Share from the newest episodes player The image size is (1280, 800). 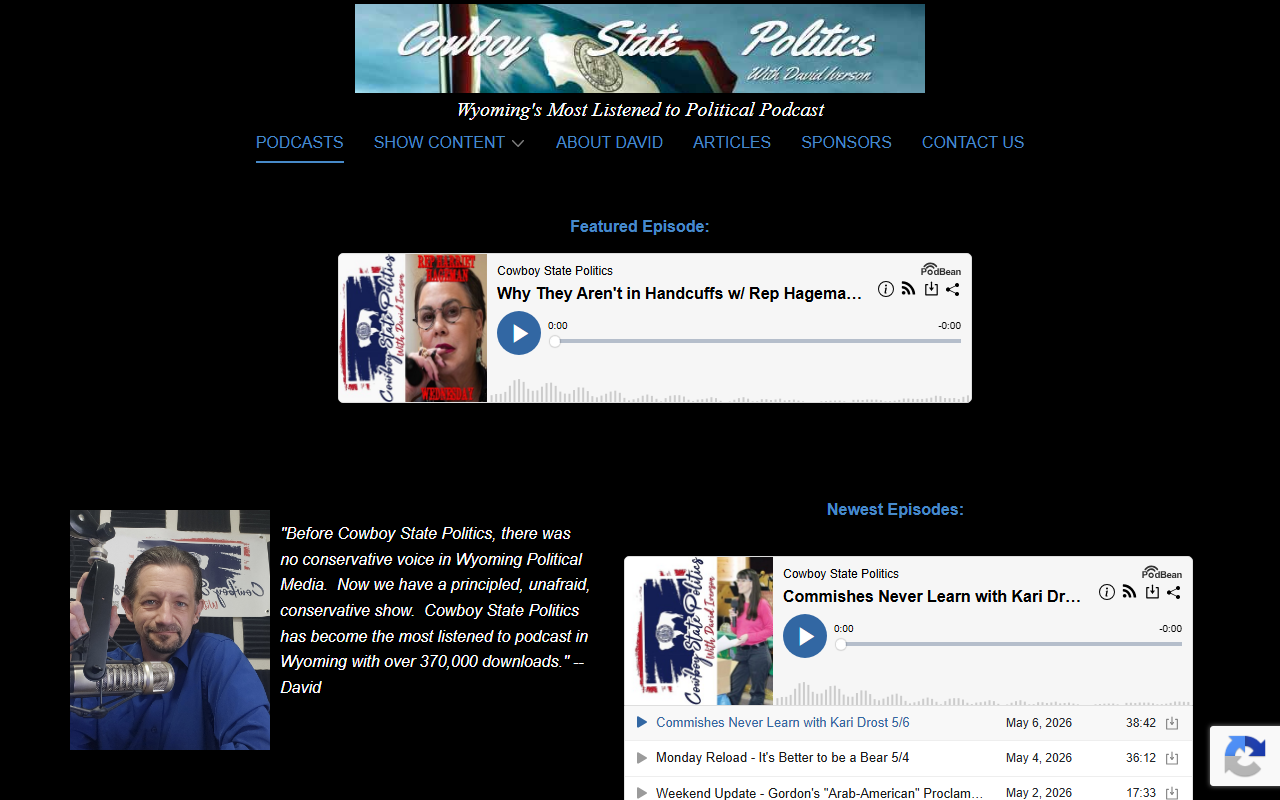(x=1174, y=592)
